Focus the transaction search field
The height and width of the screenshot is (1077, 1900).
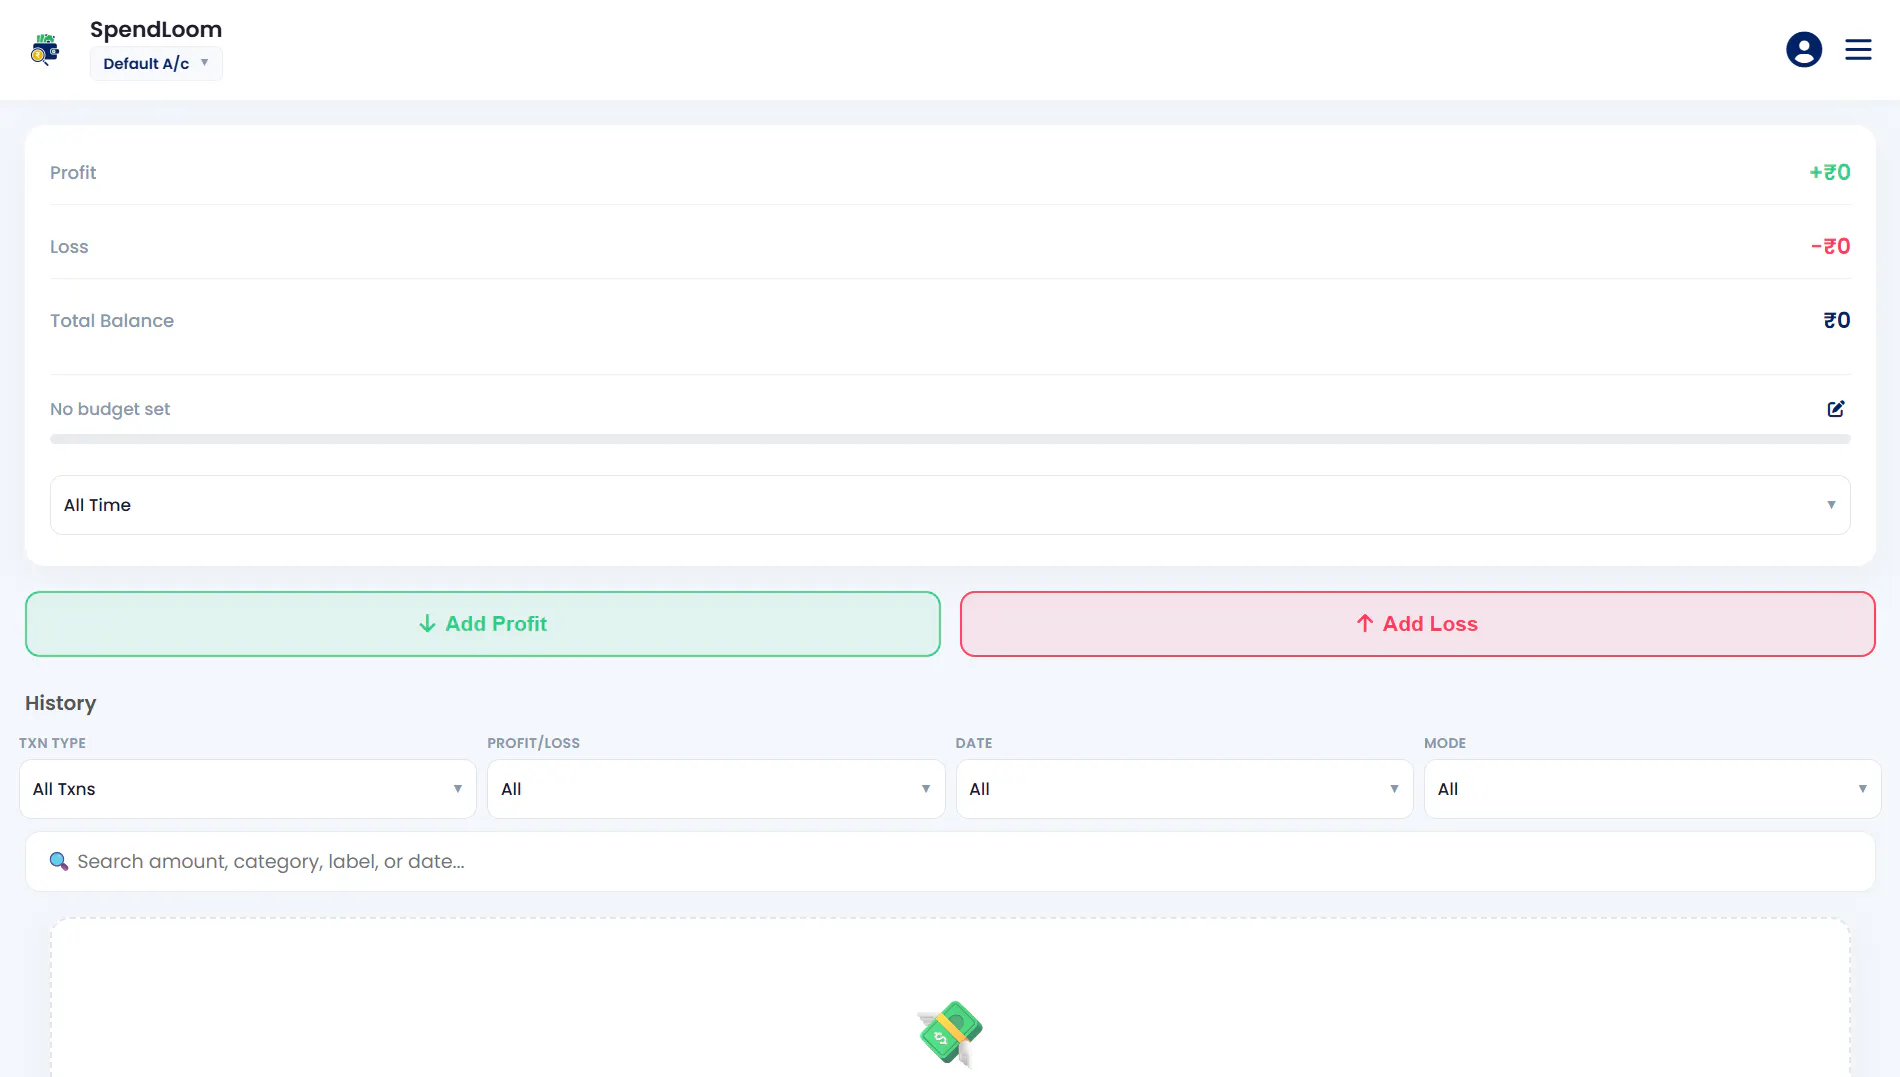950,862
